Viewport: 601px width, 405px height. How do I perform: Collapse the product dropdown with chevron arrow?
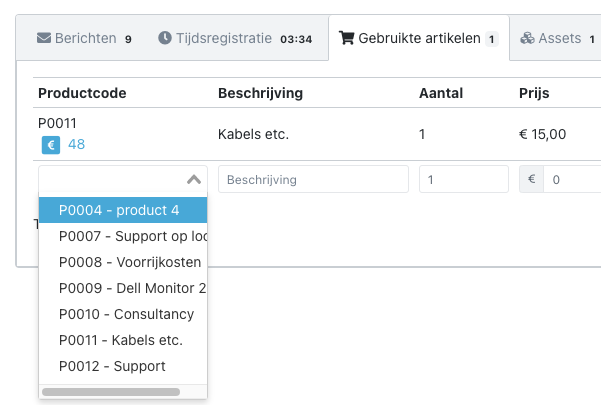(x=194, y=179)
